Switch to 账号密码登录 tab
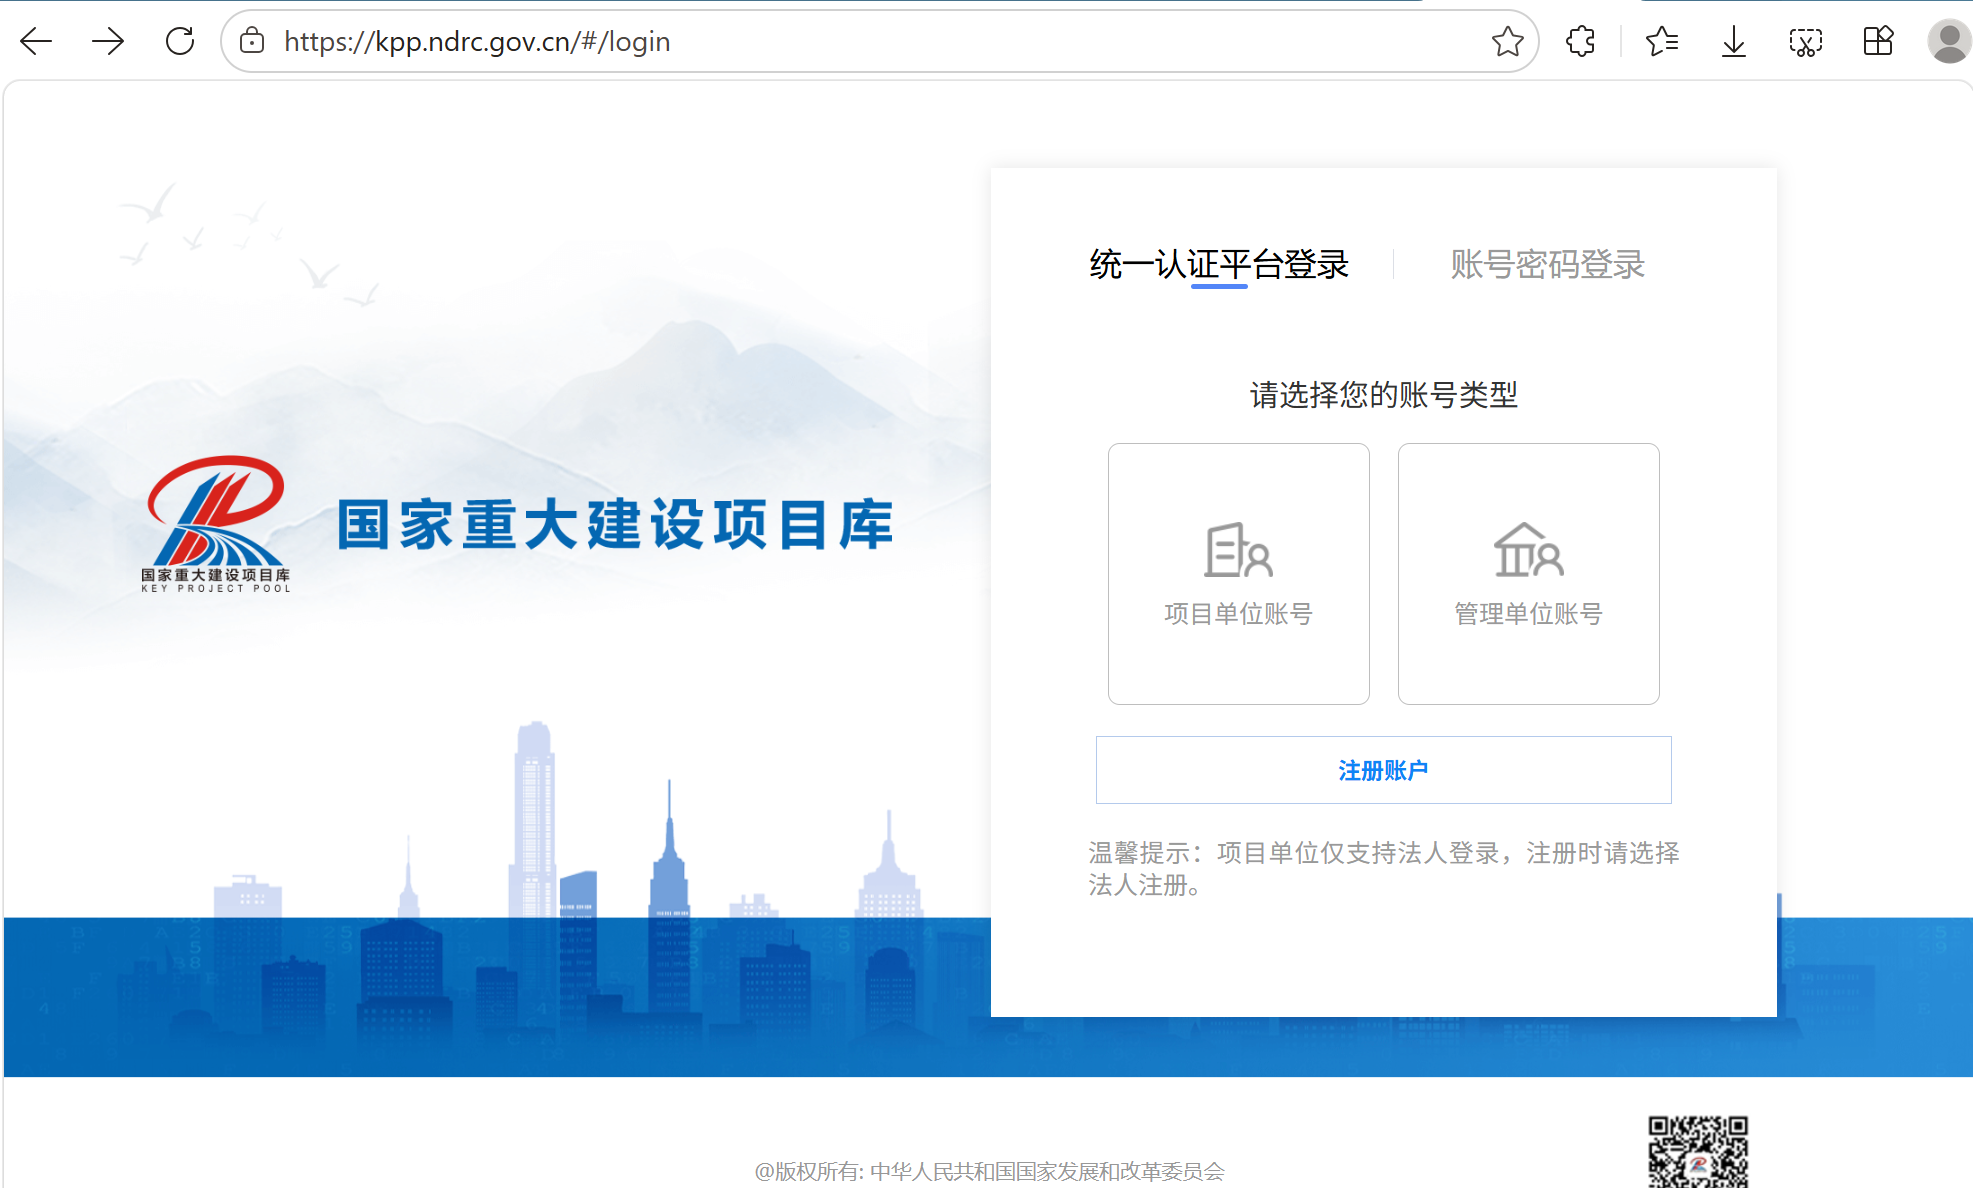 1547,264
